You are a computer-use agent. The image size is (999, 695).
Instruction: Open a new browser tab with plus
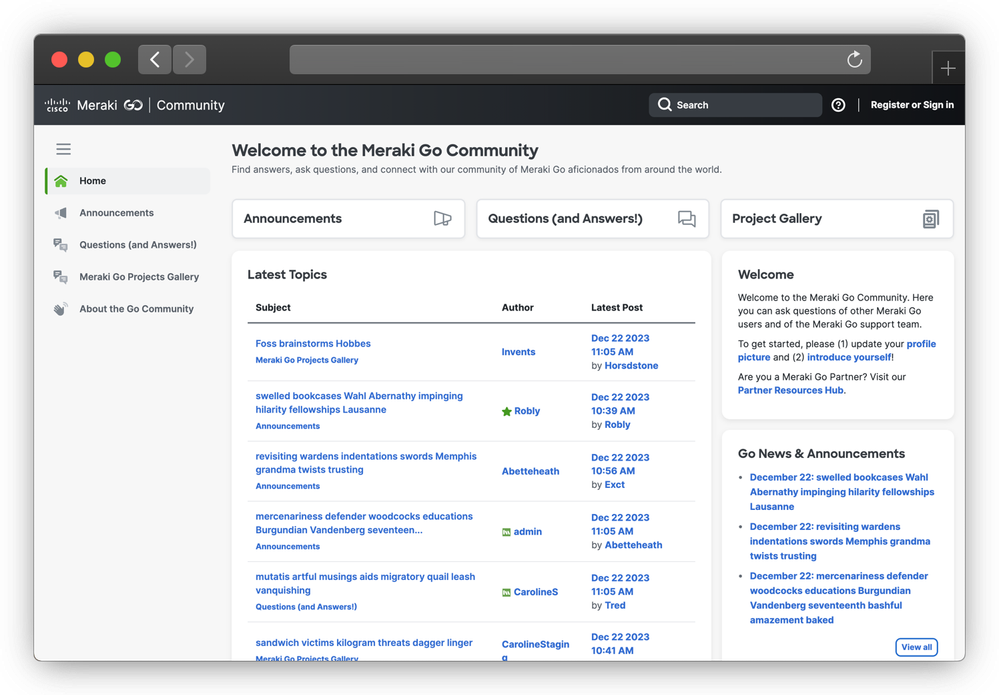948,68
